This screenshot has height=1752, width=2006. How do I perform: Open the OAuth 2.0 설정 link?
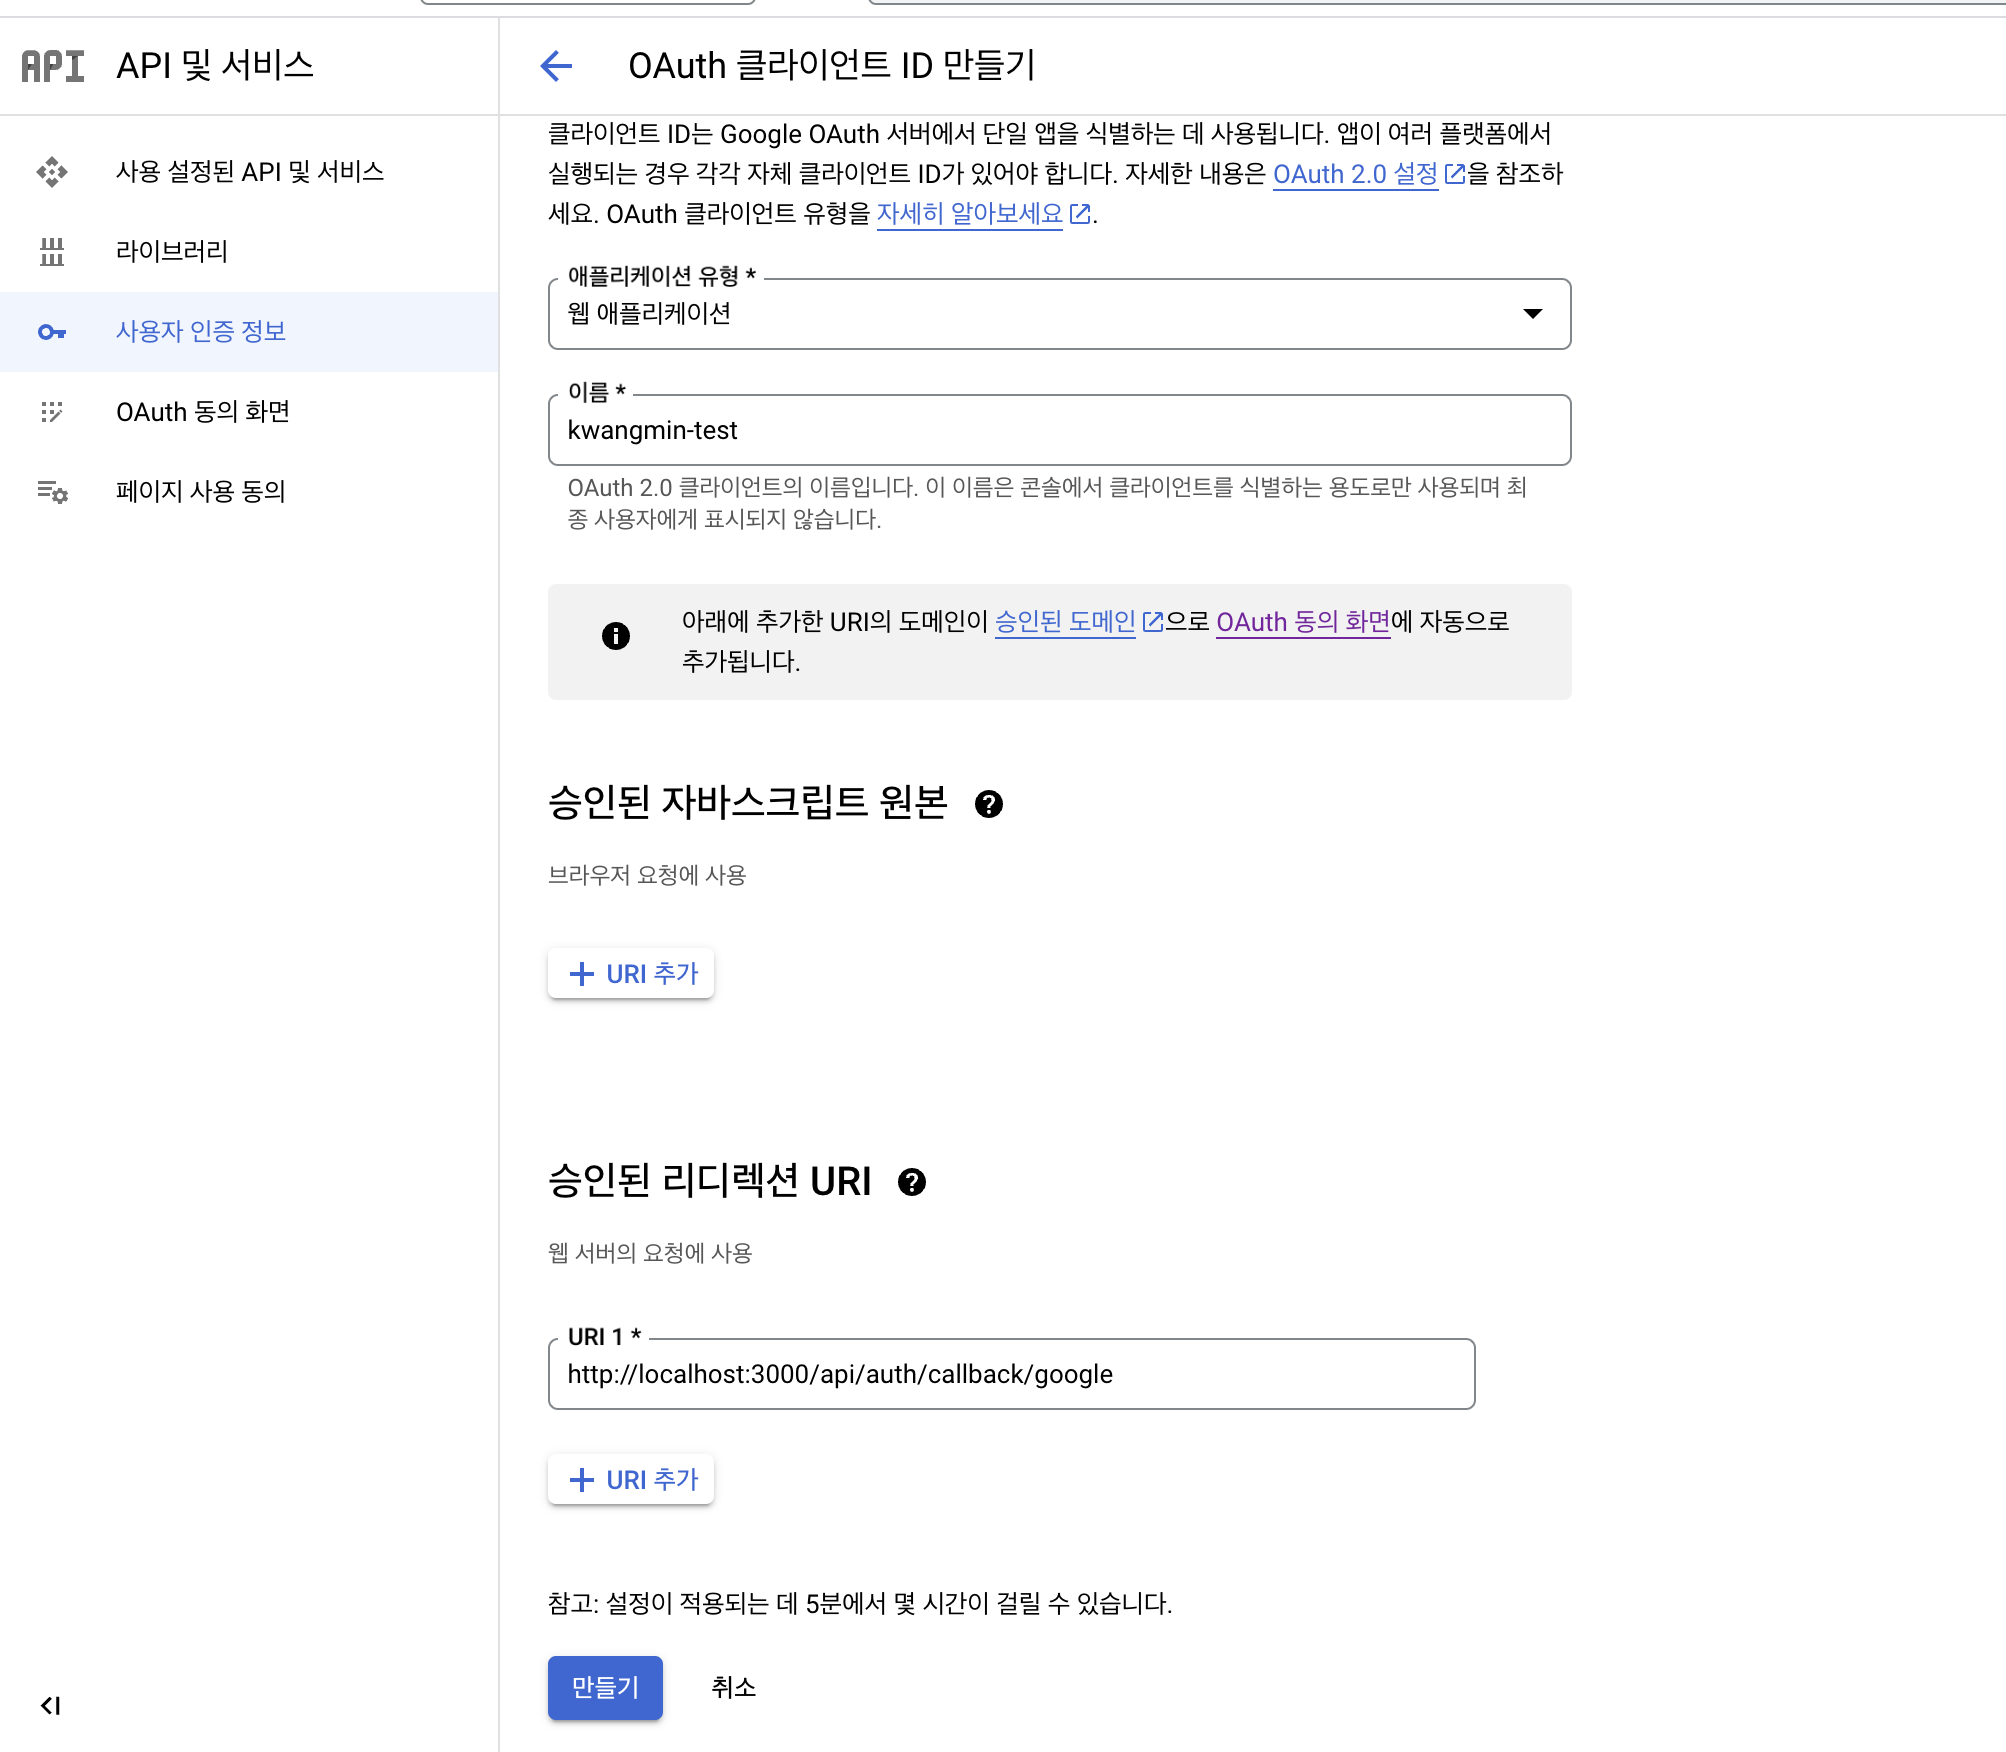click(1355, 174)
